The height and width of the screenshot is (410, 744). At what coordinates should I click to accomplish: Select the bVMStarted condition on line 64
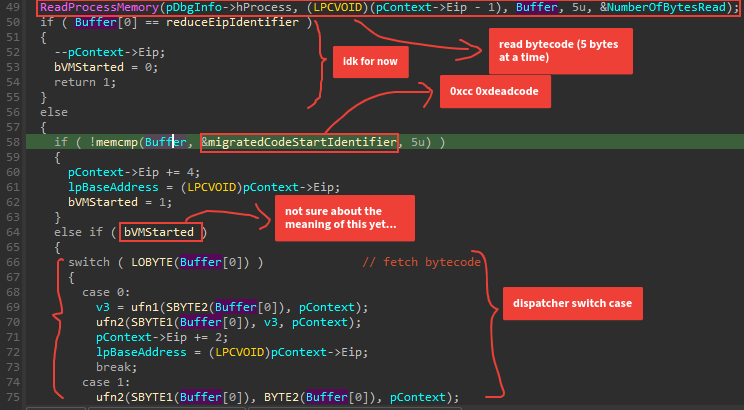[x=160, y=233]
